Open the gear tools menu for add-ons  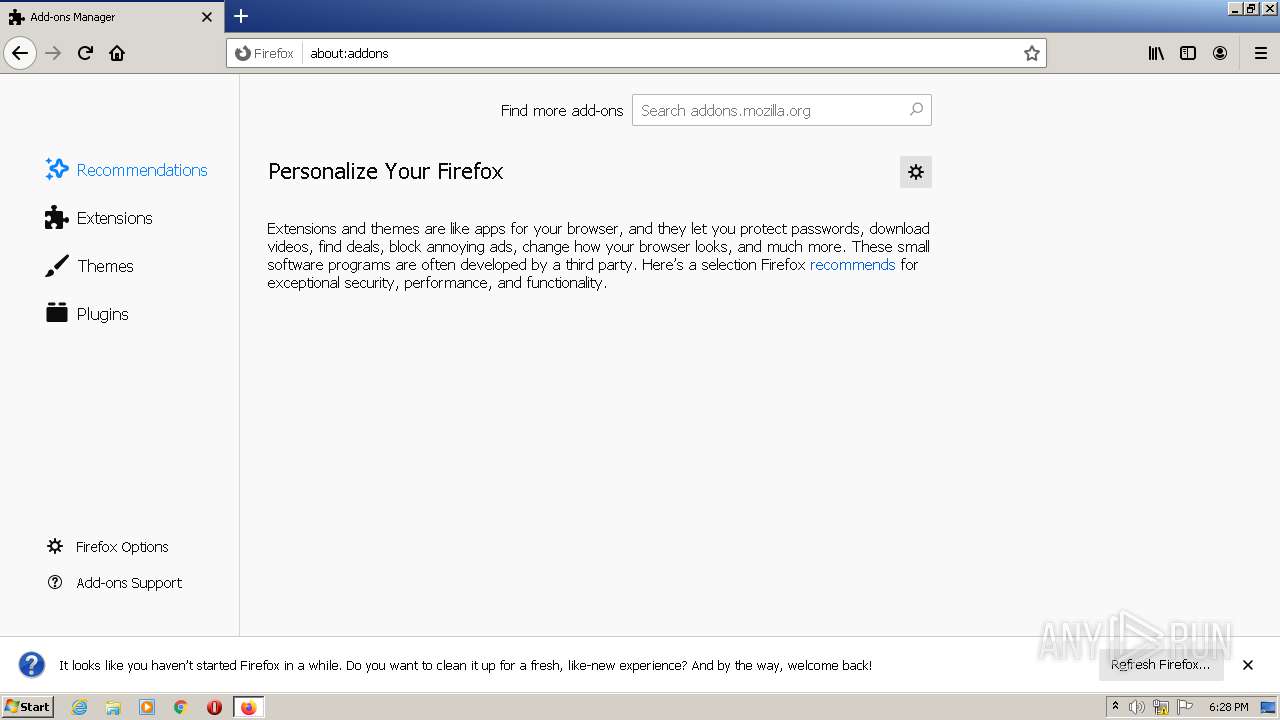[x=916, y=172]
